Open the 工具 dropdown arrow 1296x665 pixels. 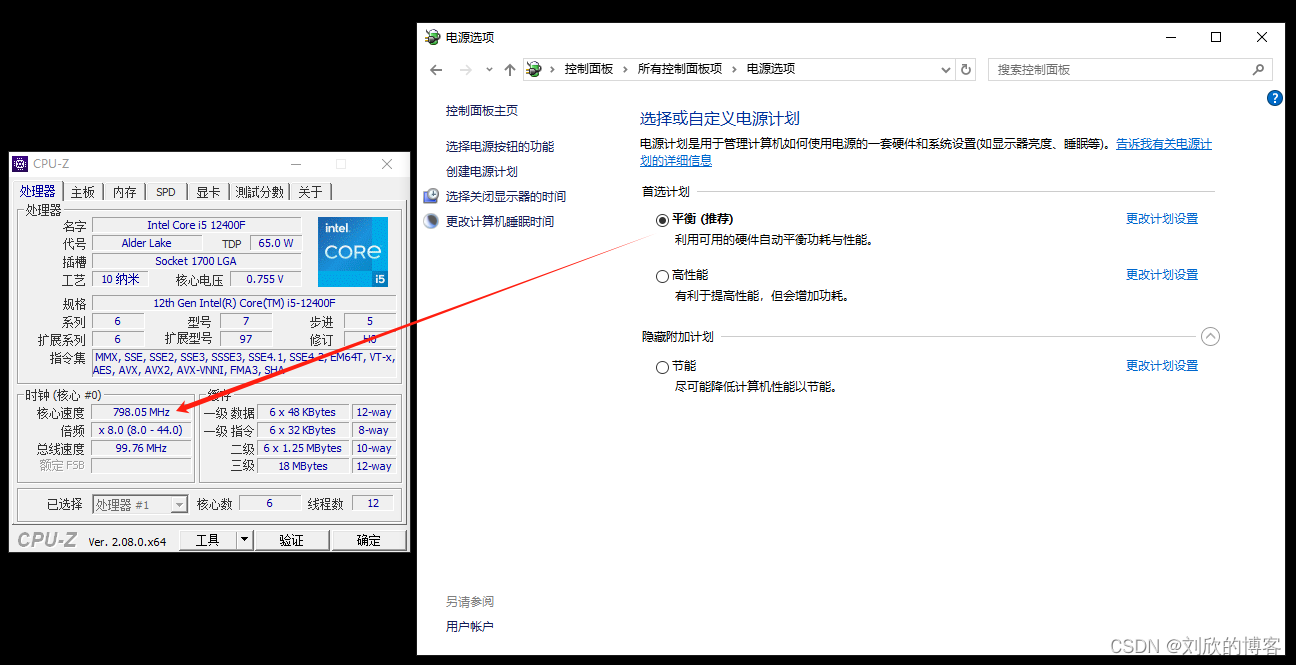(244, 540)
